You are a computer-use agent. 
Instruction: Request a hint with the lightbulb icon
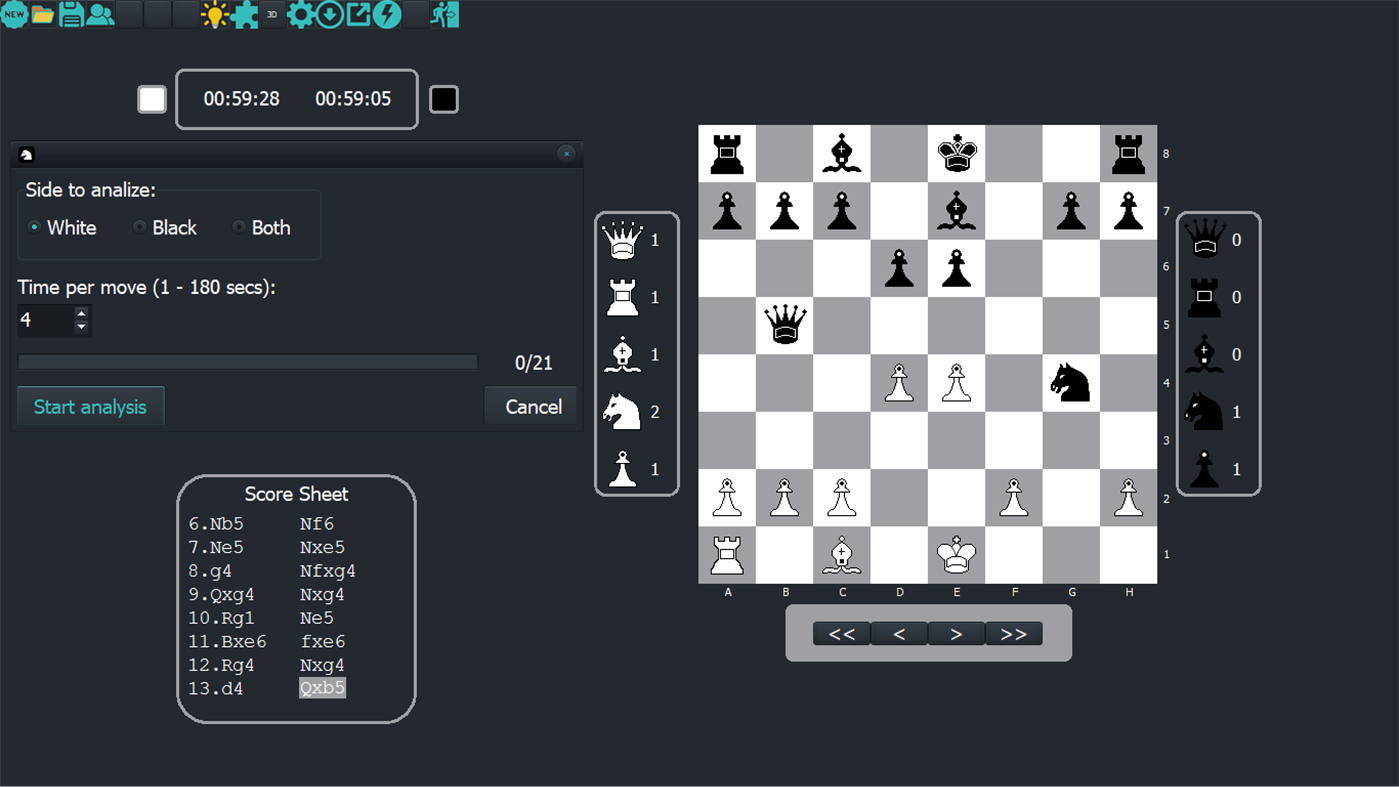click(216, 15)
